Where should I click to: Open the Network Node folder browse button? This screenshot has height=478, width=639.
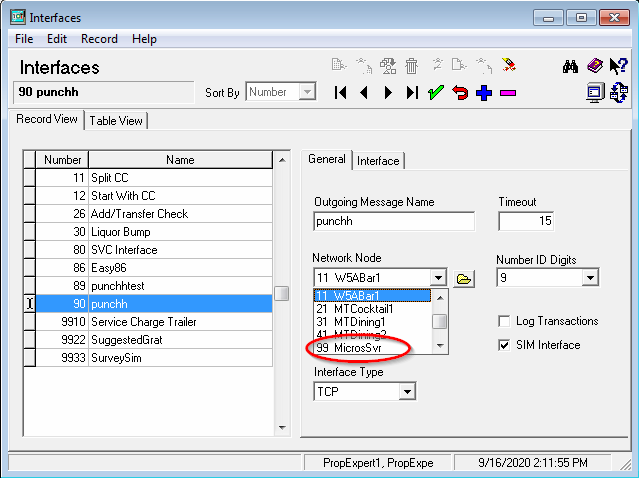(x=464, y=279)
